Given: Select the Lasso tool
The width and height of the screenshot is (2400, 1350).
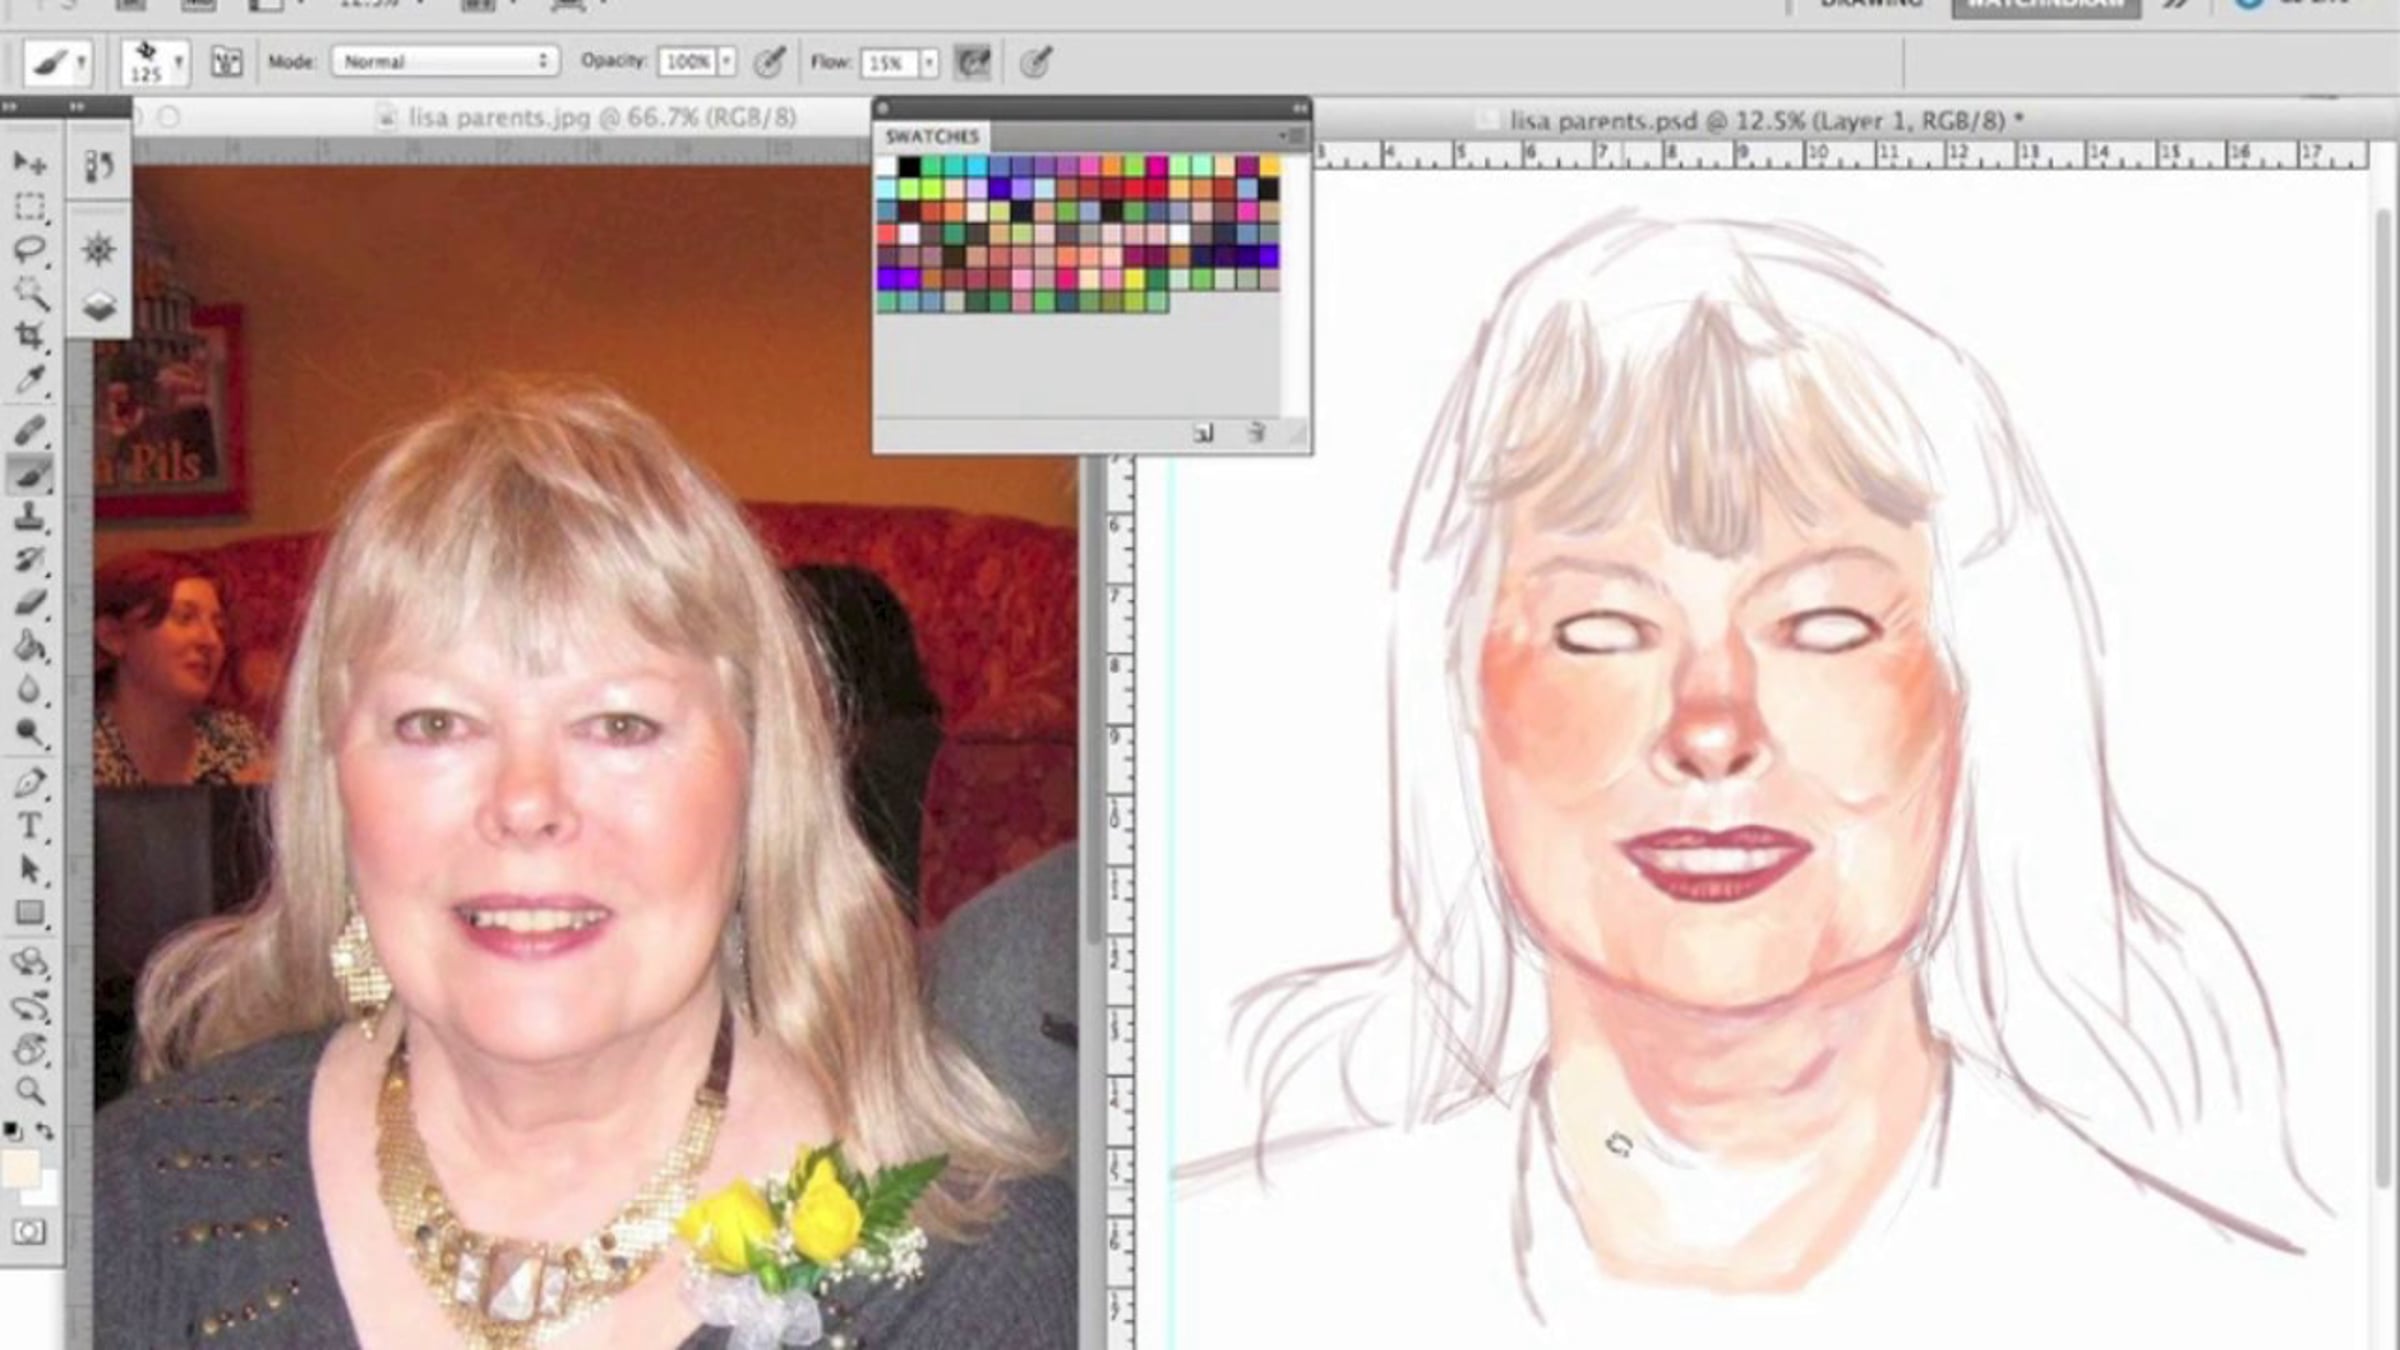Looking at the screenshot, I should point(30,248).
